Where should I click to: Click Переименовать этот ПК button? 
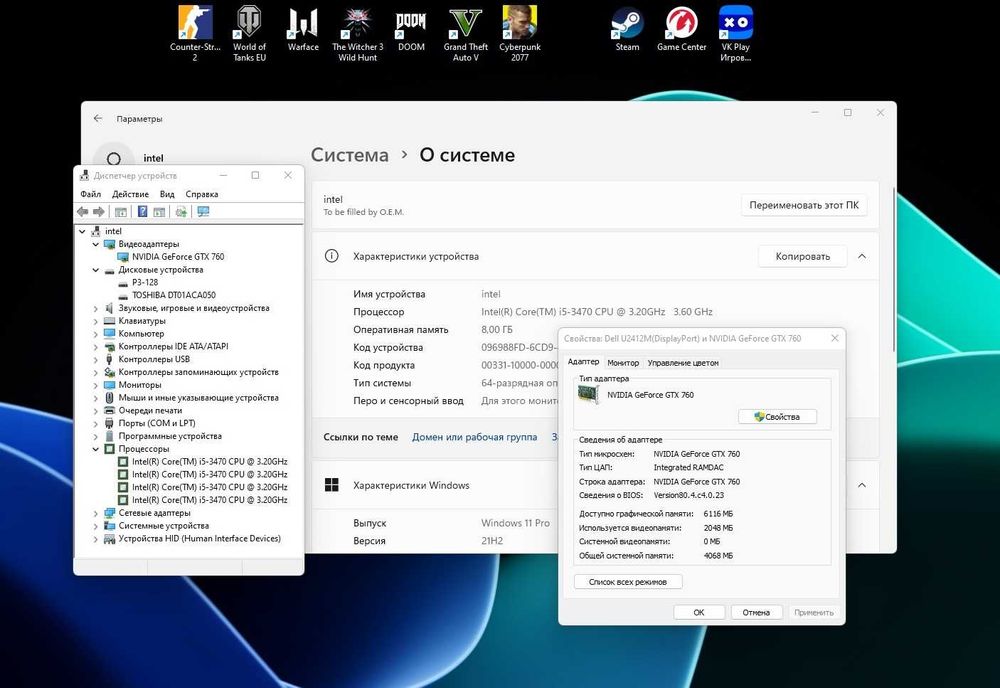tap(804, 205)
